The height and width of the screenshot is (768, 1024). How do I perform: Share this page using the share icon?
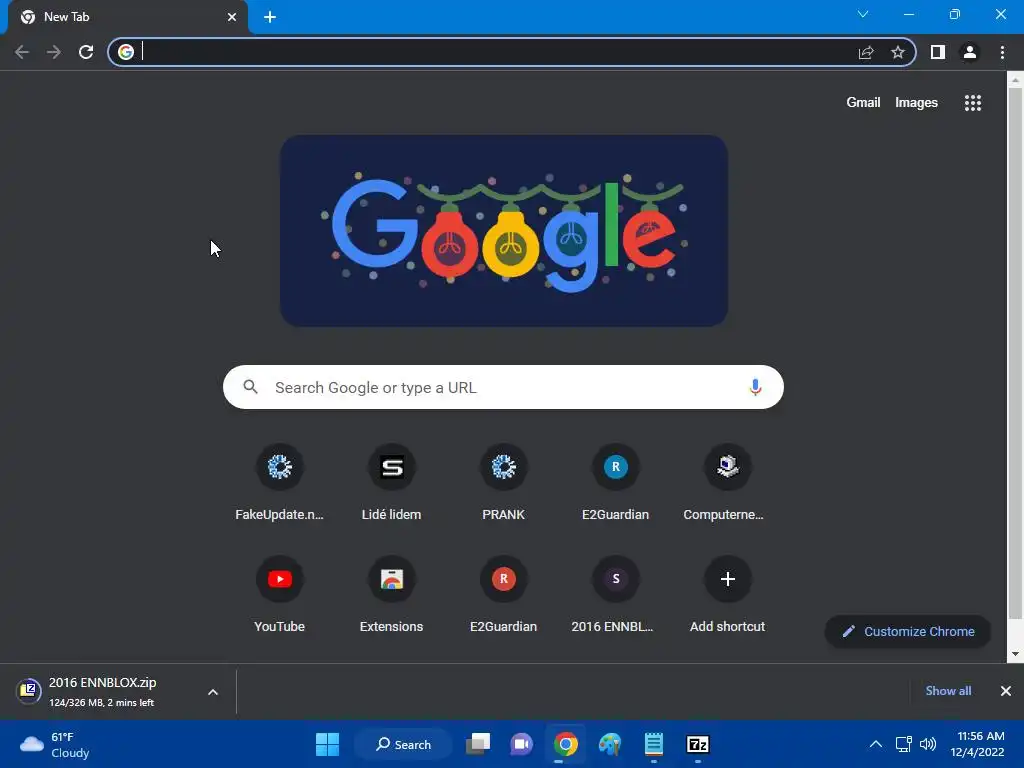[x=866, y=52]
